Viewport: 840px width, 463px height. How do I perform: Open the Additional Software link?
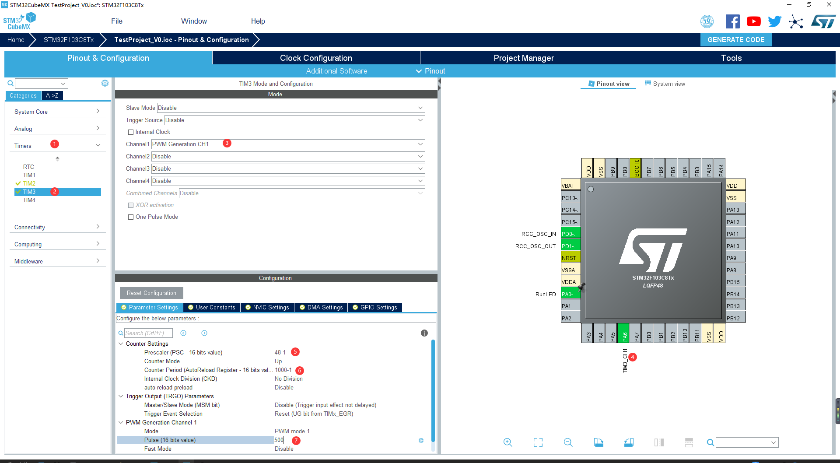(x=336, y=71)
